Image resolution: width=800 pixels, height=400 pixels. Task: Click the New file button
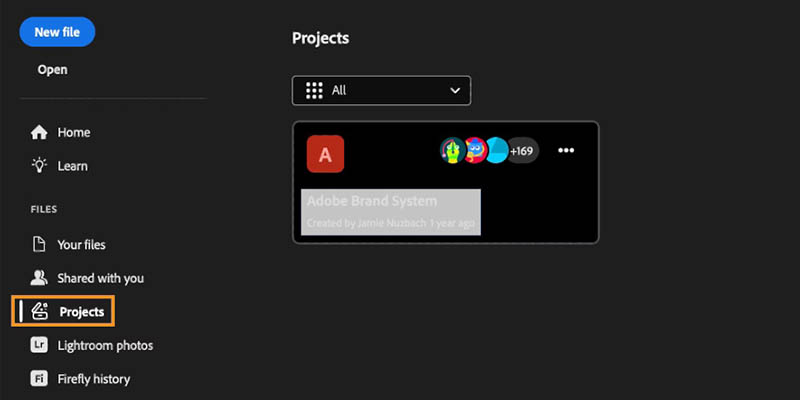tap(57, 32)
